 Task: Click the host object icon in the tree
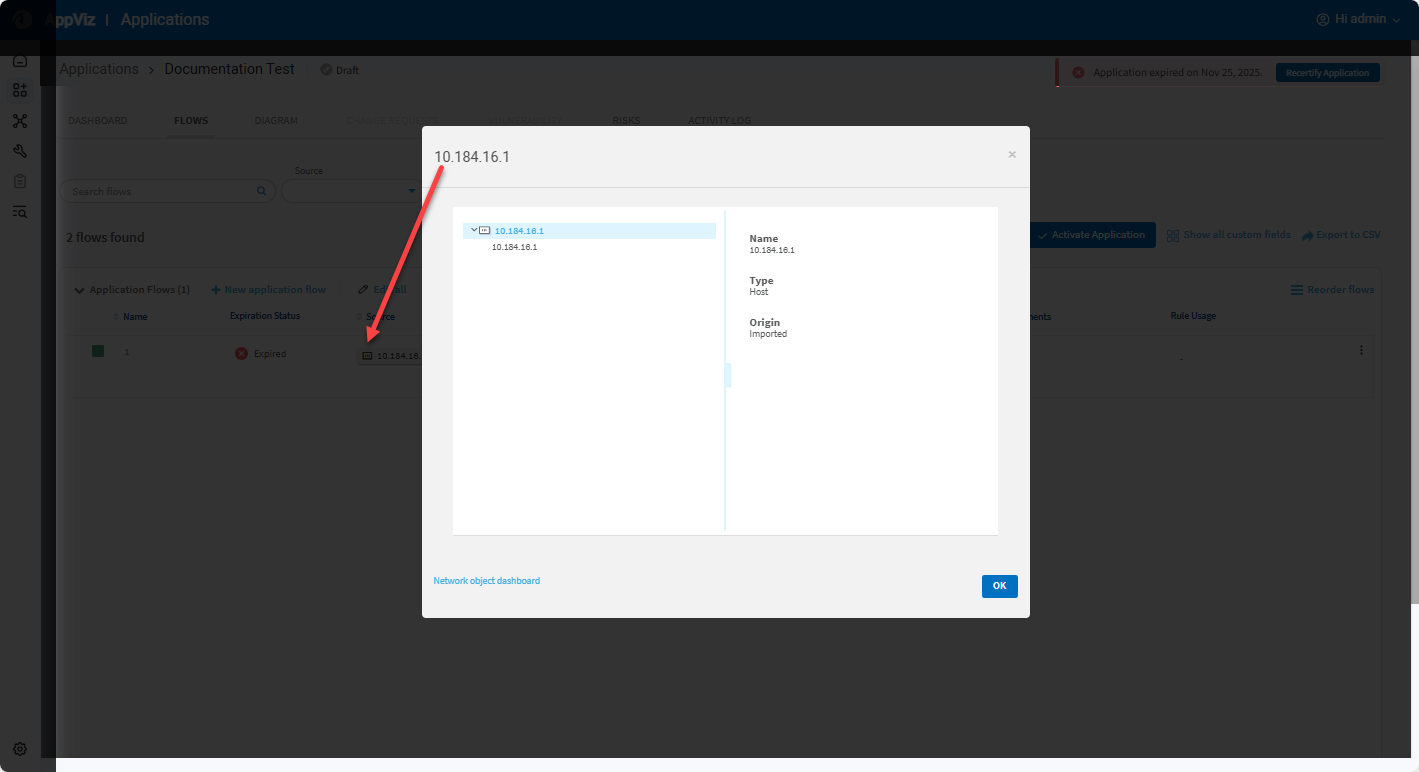[485, 231]
